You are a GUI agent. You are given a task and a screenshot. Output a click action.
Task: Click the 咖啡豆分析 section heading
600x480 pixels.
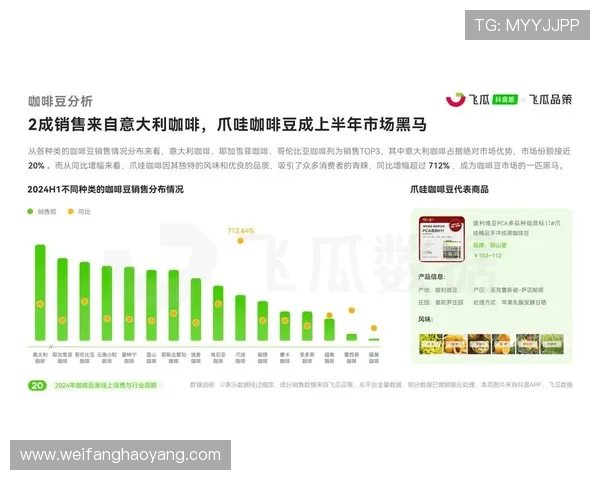[x=60, y=101]
